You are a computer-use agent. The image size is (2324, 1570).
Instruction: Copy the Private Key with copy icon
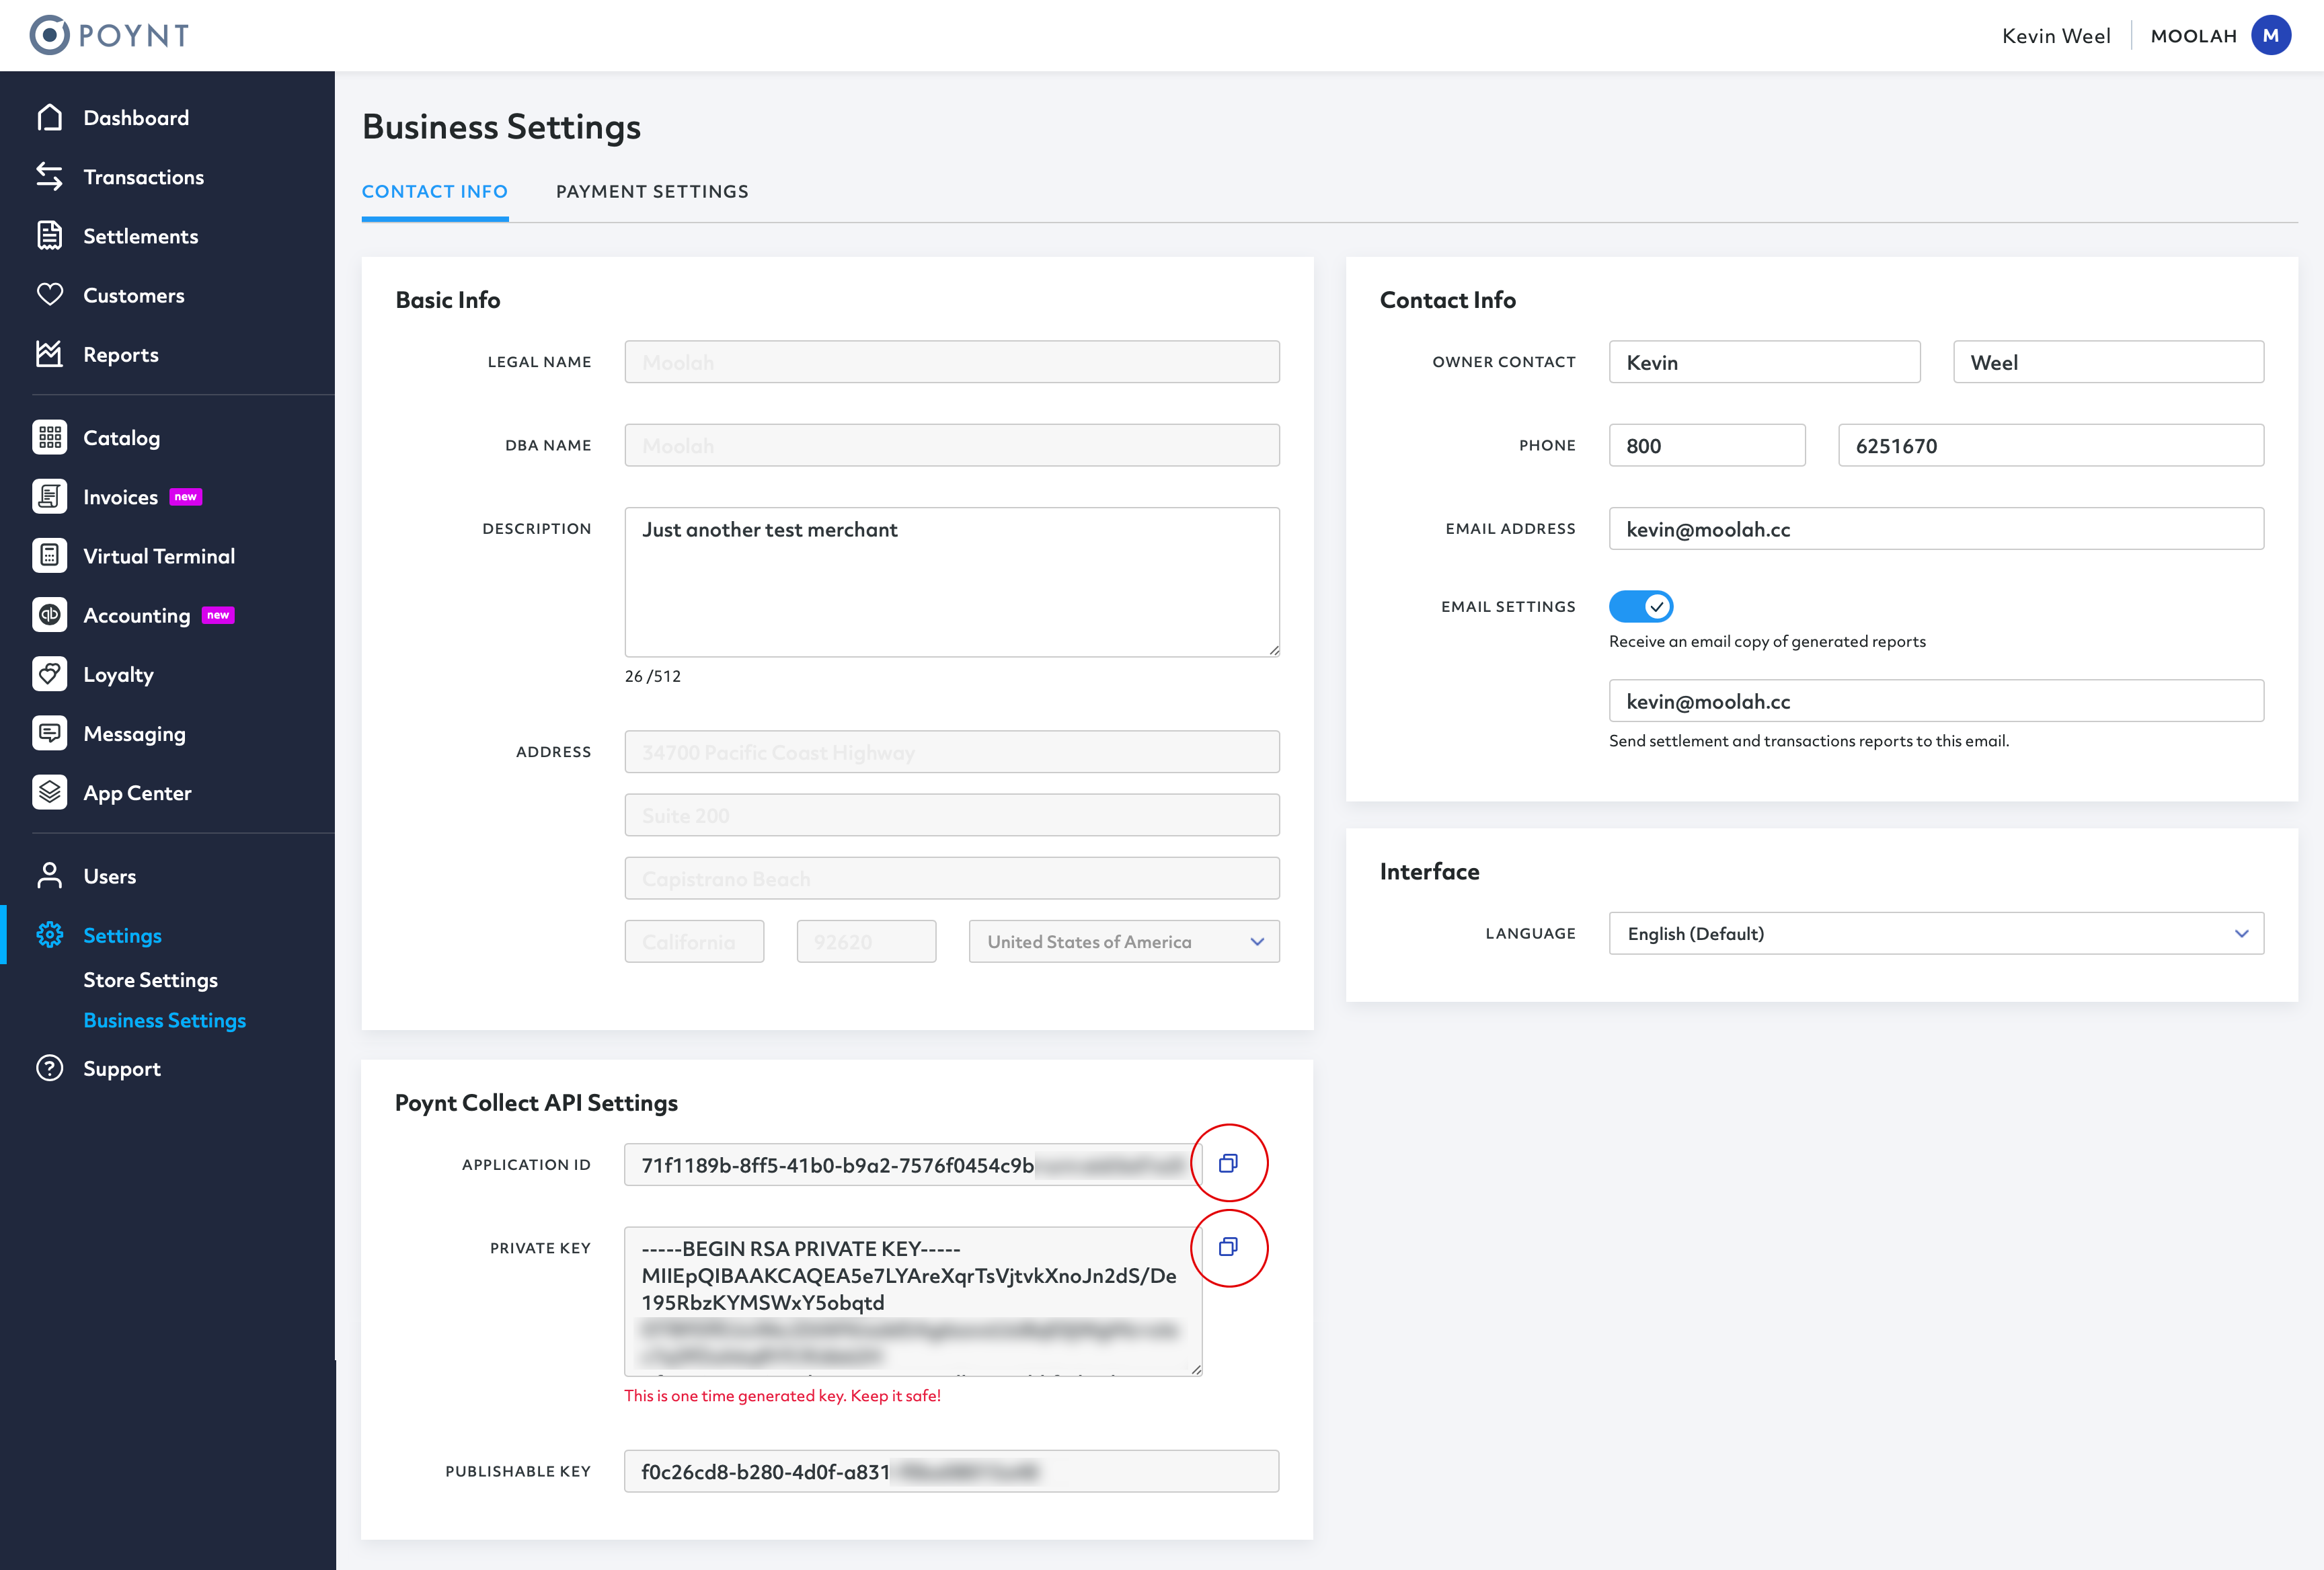click(1229, 1247)
